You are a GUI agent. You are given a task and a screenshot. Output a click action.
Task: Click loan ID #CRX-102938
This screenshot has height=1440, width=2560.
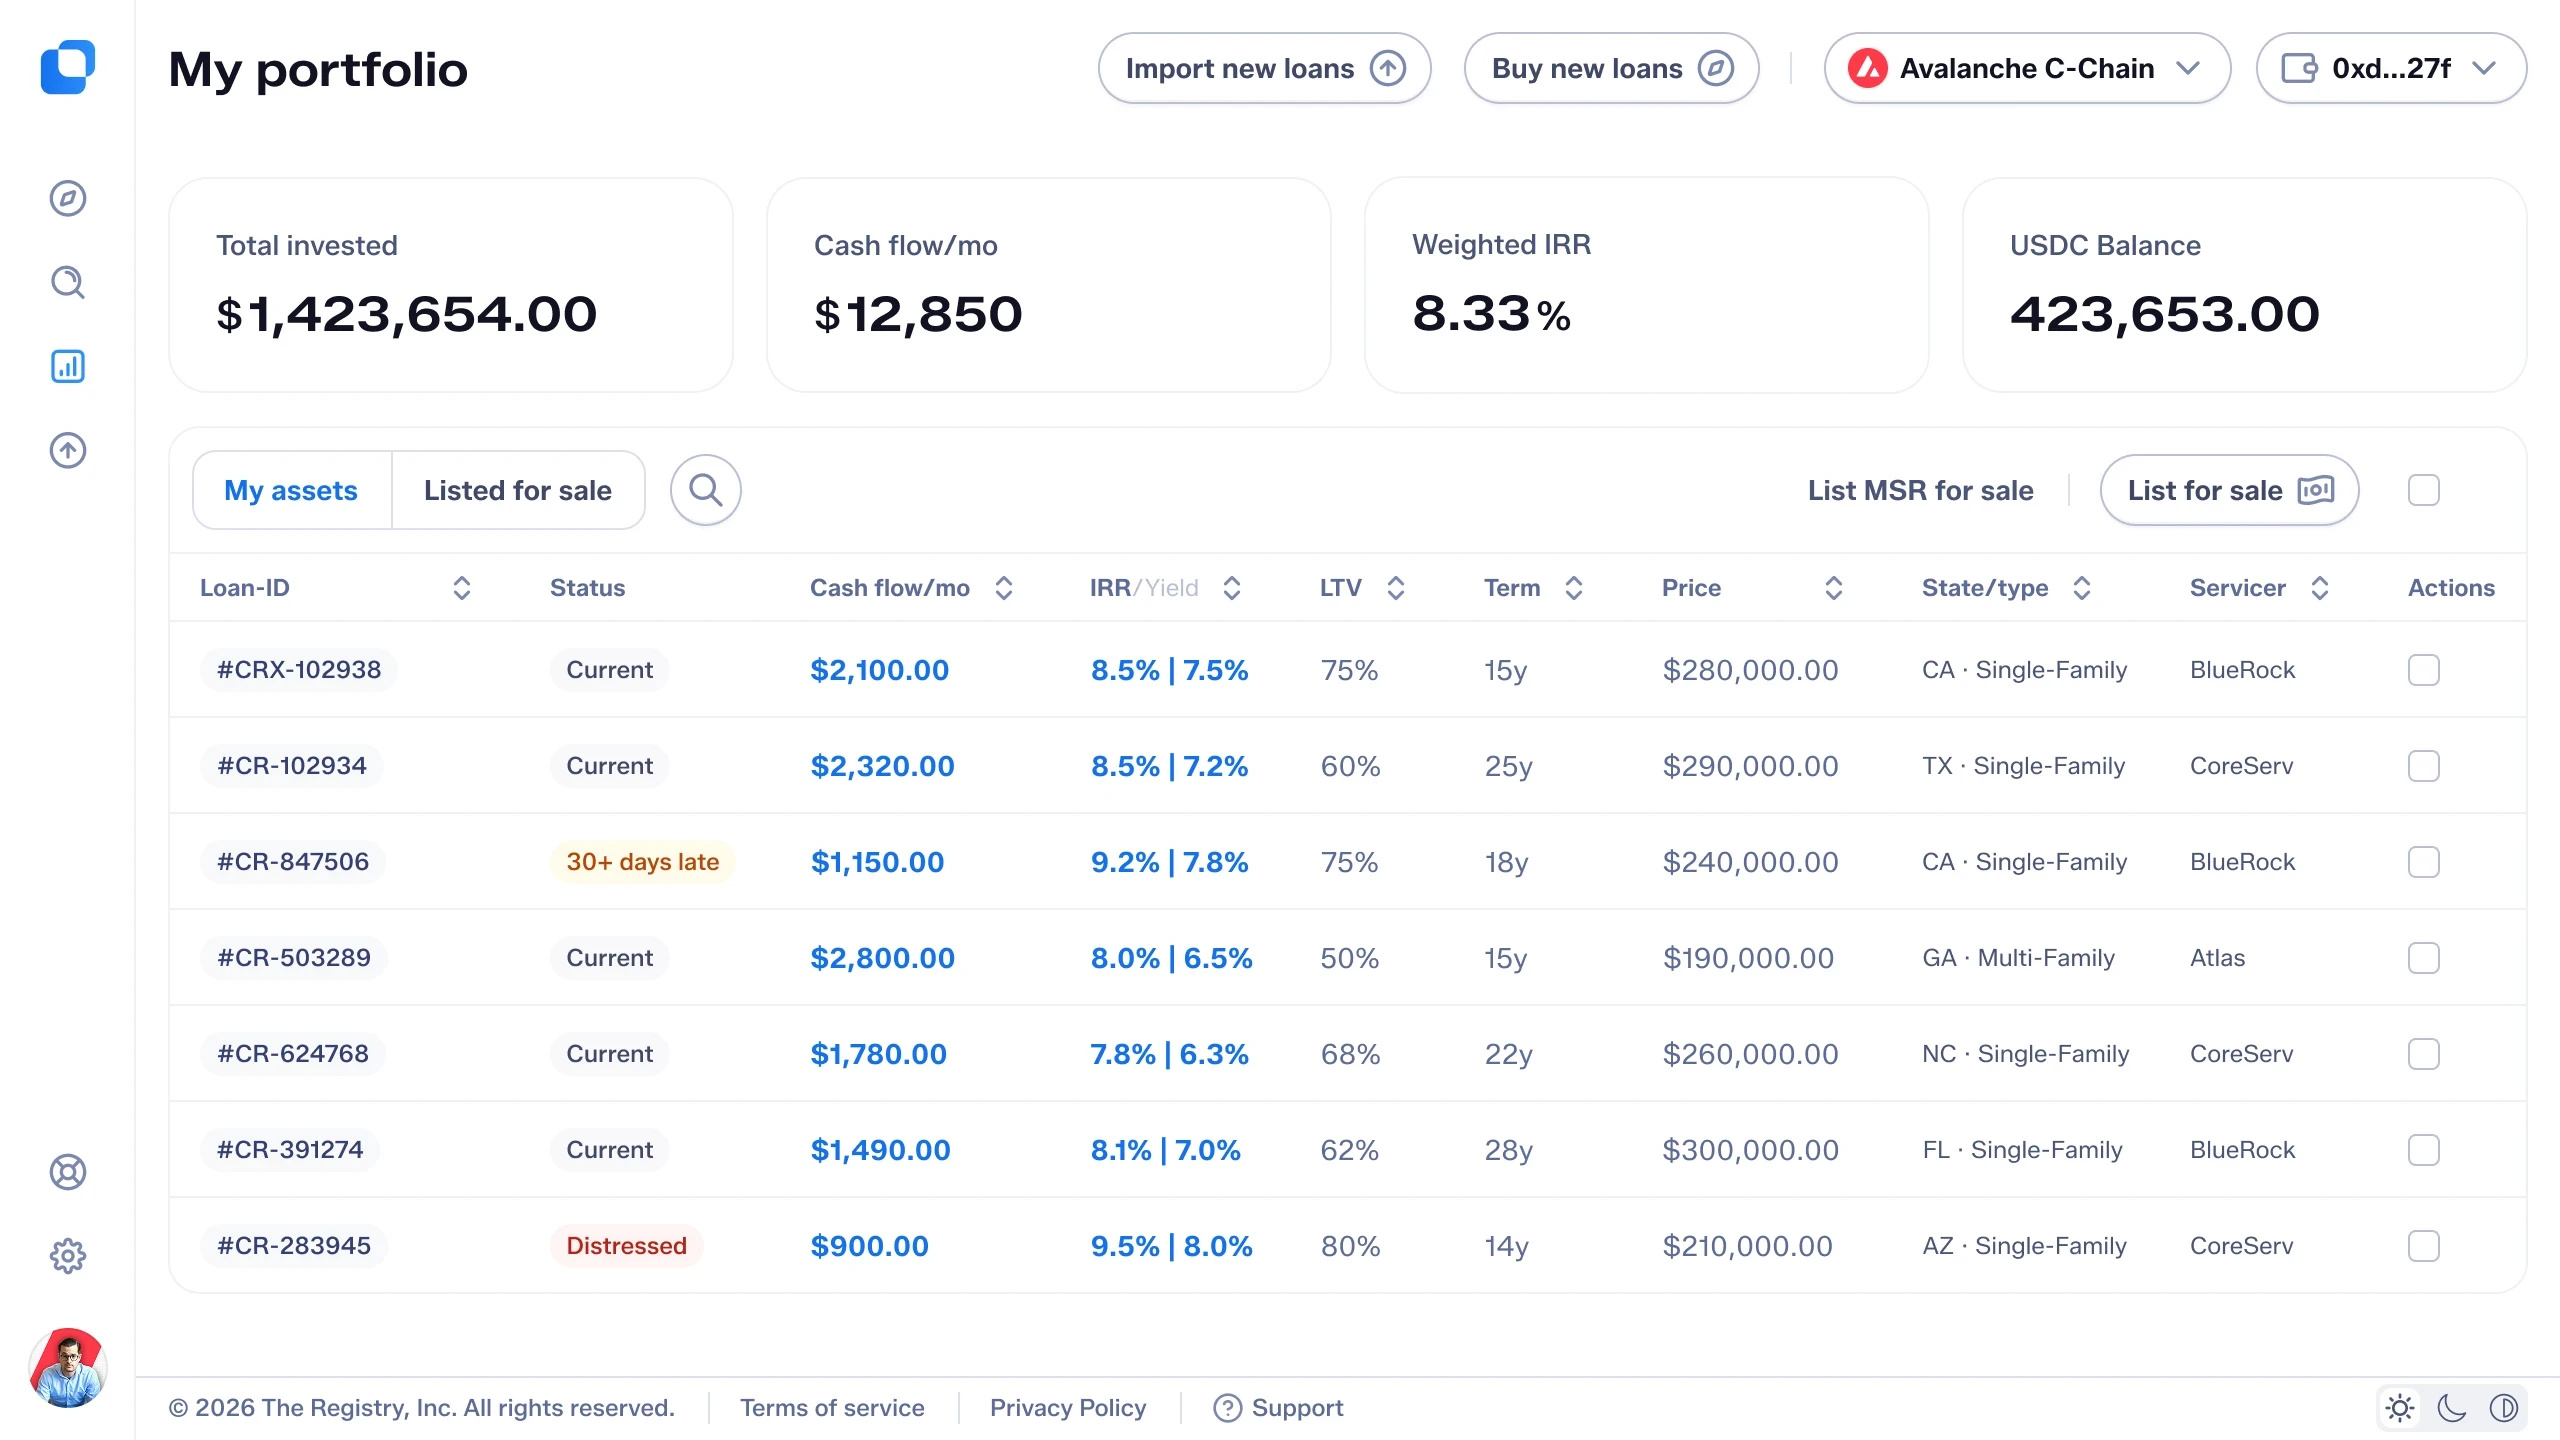[x=299, y=670]
